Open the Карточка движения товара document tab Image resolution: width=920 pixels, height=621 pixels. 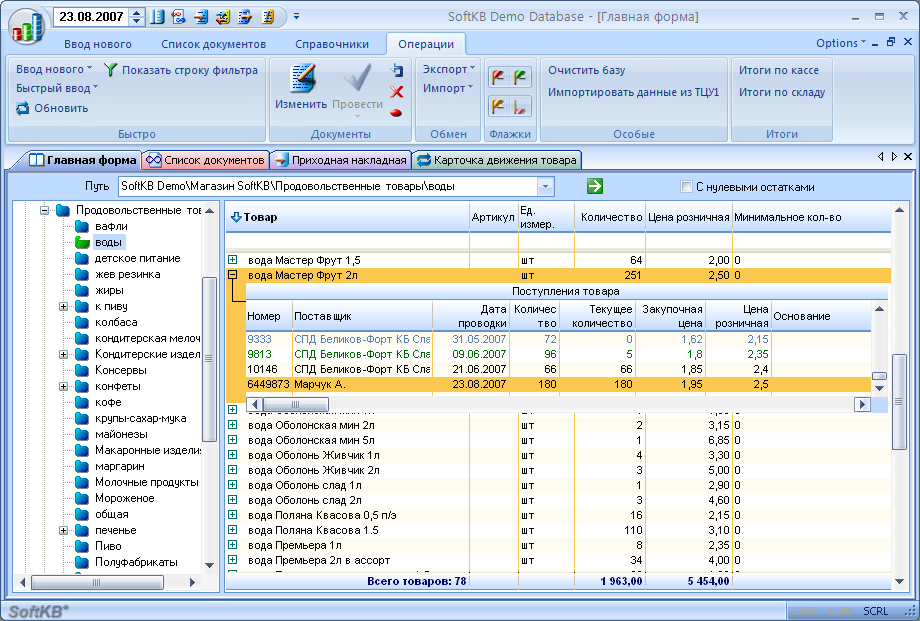click(x=497, y=160)
